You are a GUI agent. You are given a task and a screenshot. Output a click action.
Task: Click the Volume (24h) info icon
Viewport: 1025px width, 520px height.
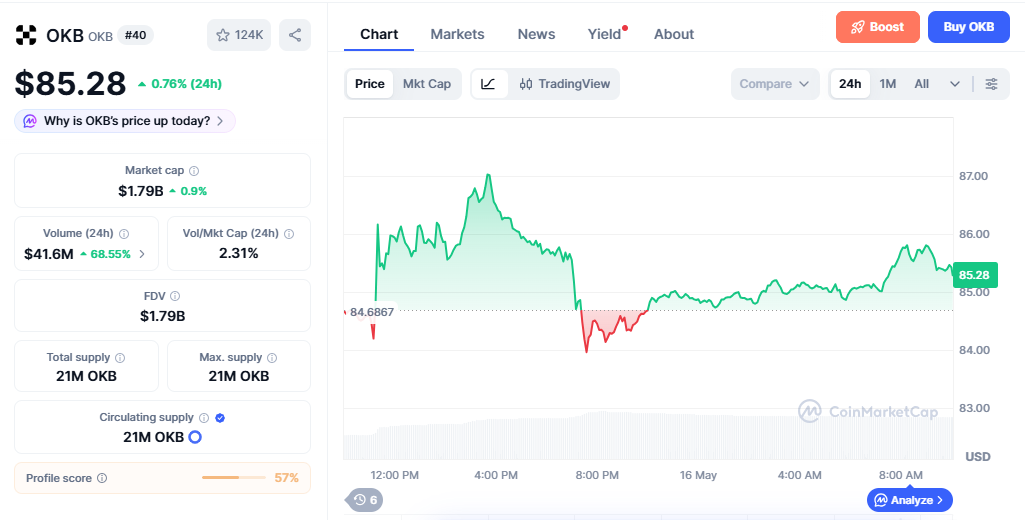coord(124,234)
